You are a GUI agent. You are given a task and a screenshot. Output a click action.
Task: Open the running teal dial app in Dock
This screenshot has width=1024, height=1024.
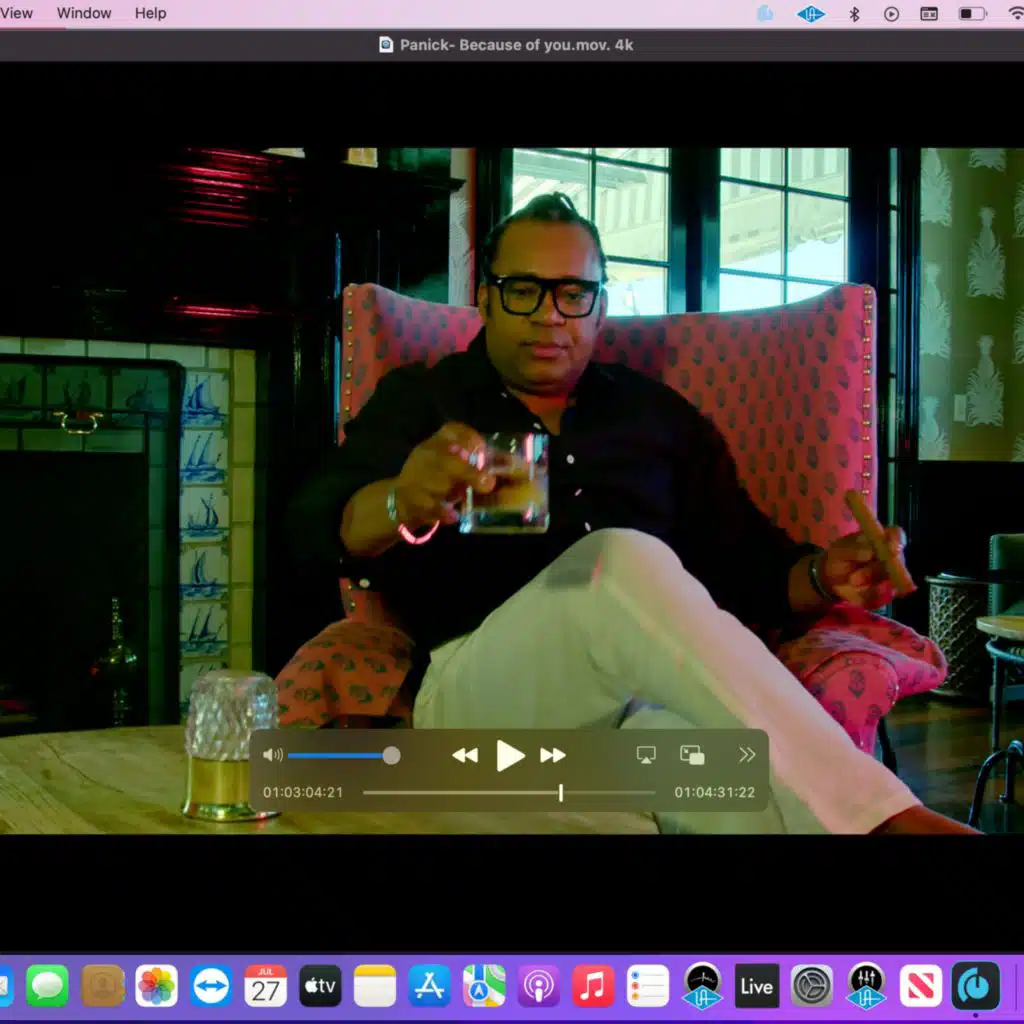click(x=975, y=985)
